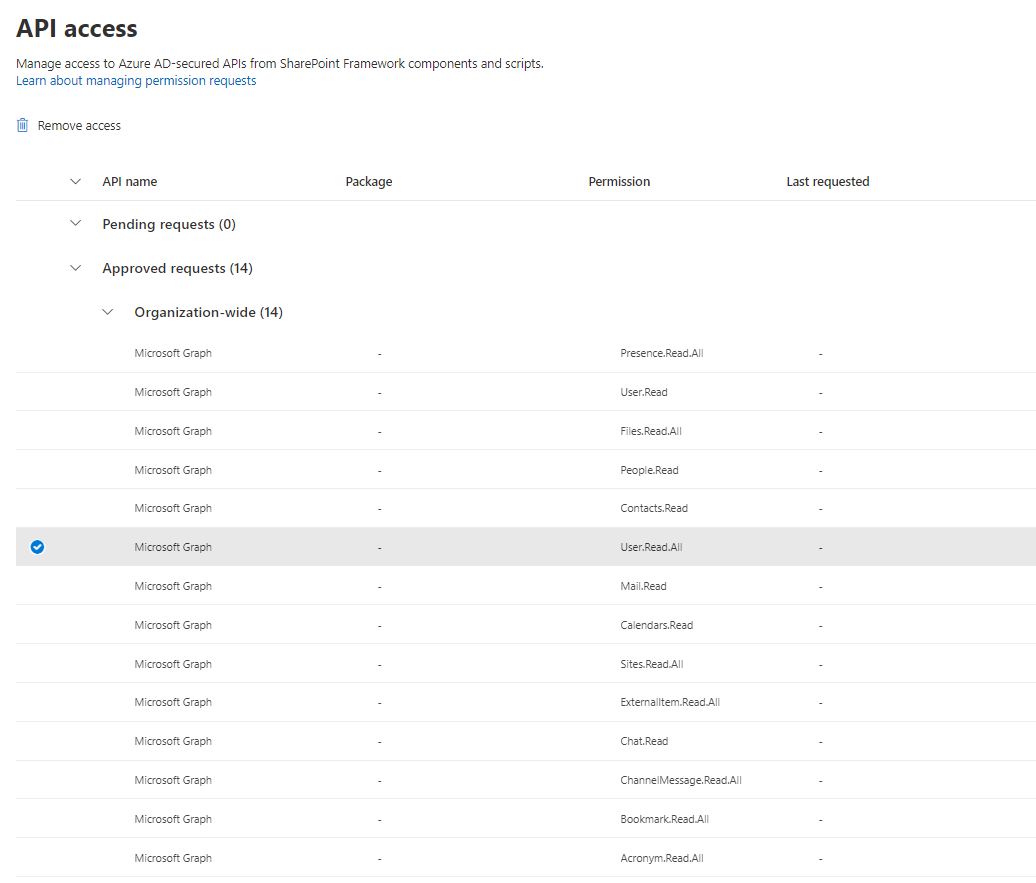The height and width of the screenshot is (883, 1036).
Task: Select the Sites.Read.All permission row
Action: [x=526, y=664]
